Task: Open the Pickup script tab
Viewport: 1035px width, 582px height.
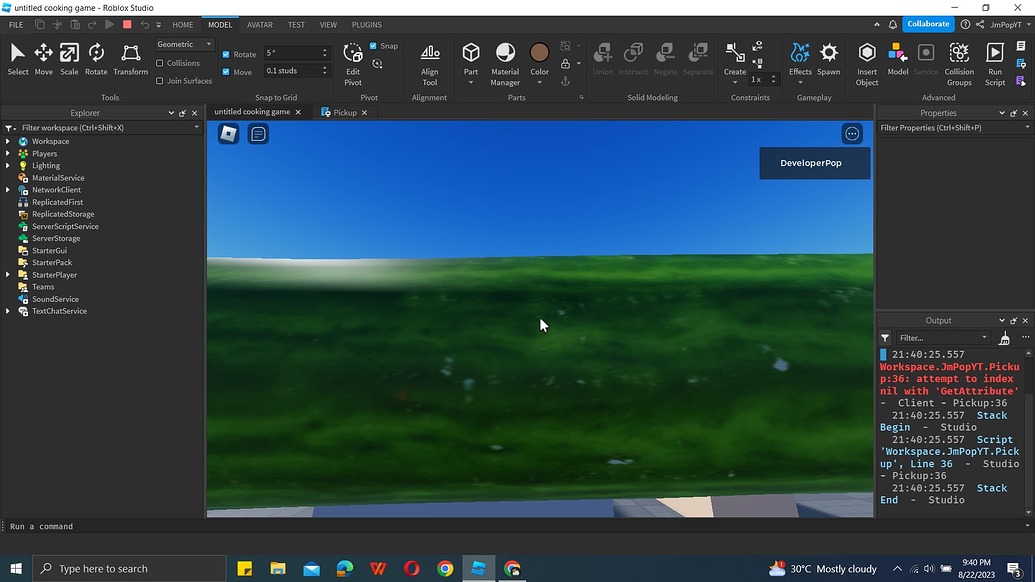Action: [x=347, y=112]
